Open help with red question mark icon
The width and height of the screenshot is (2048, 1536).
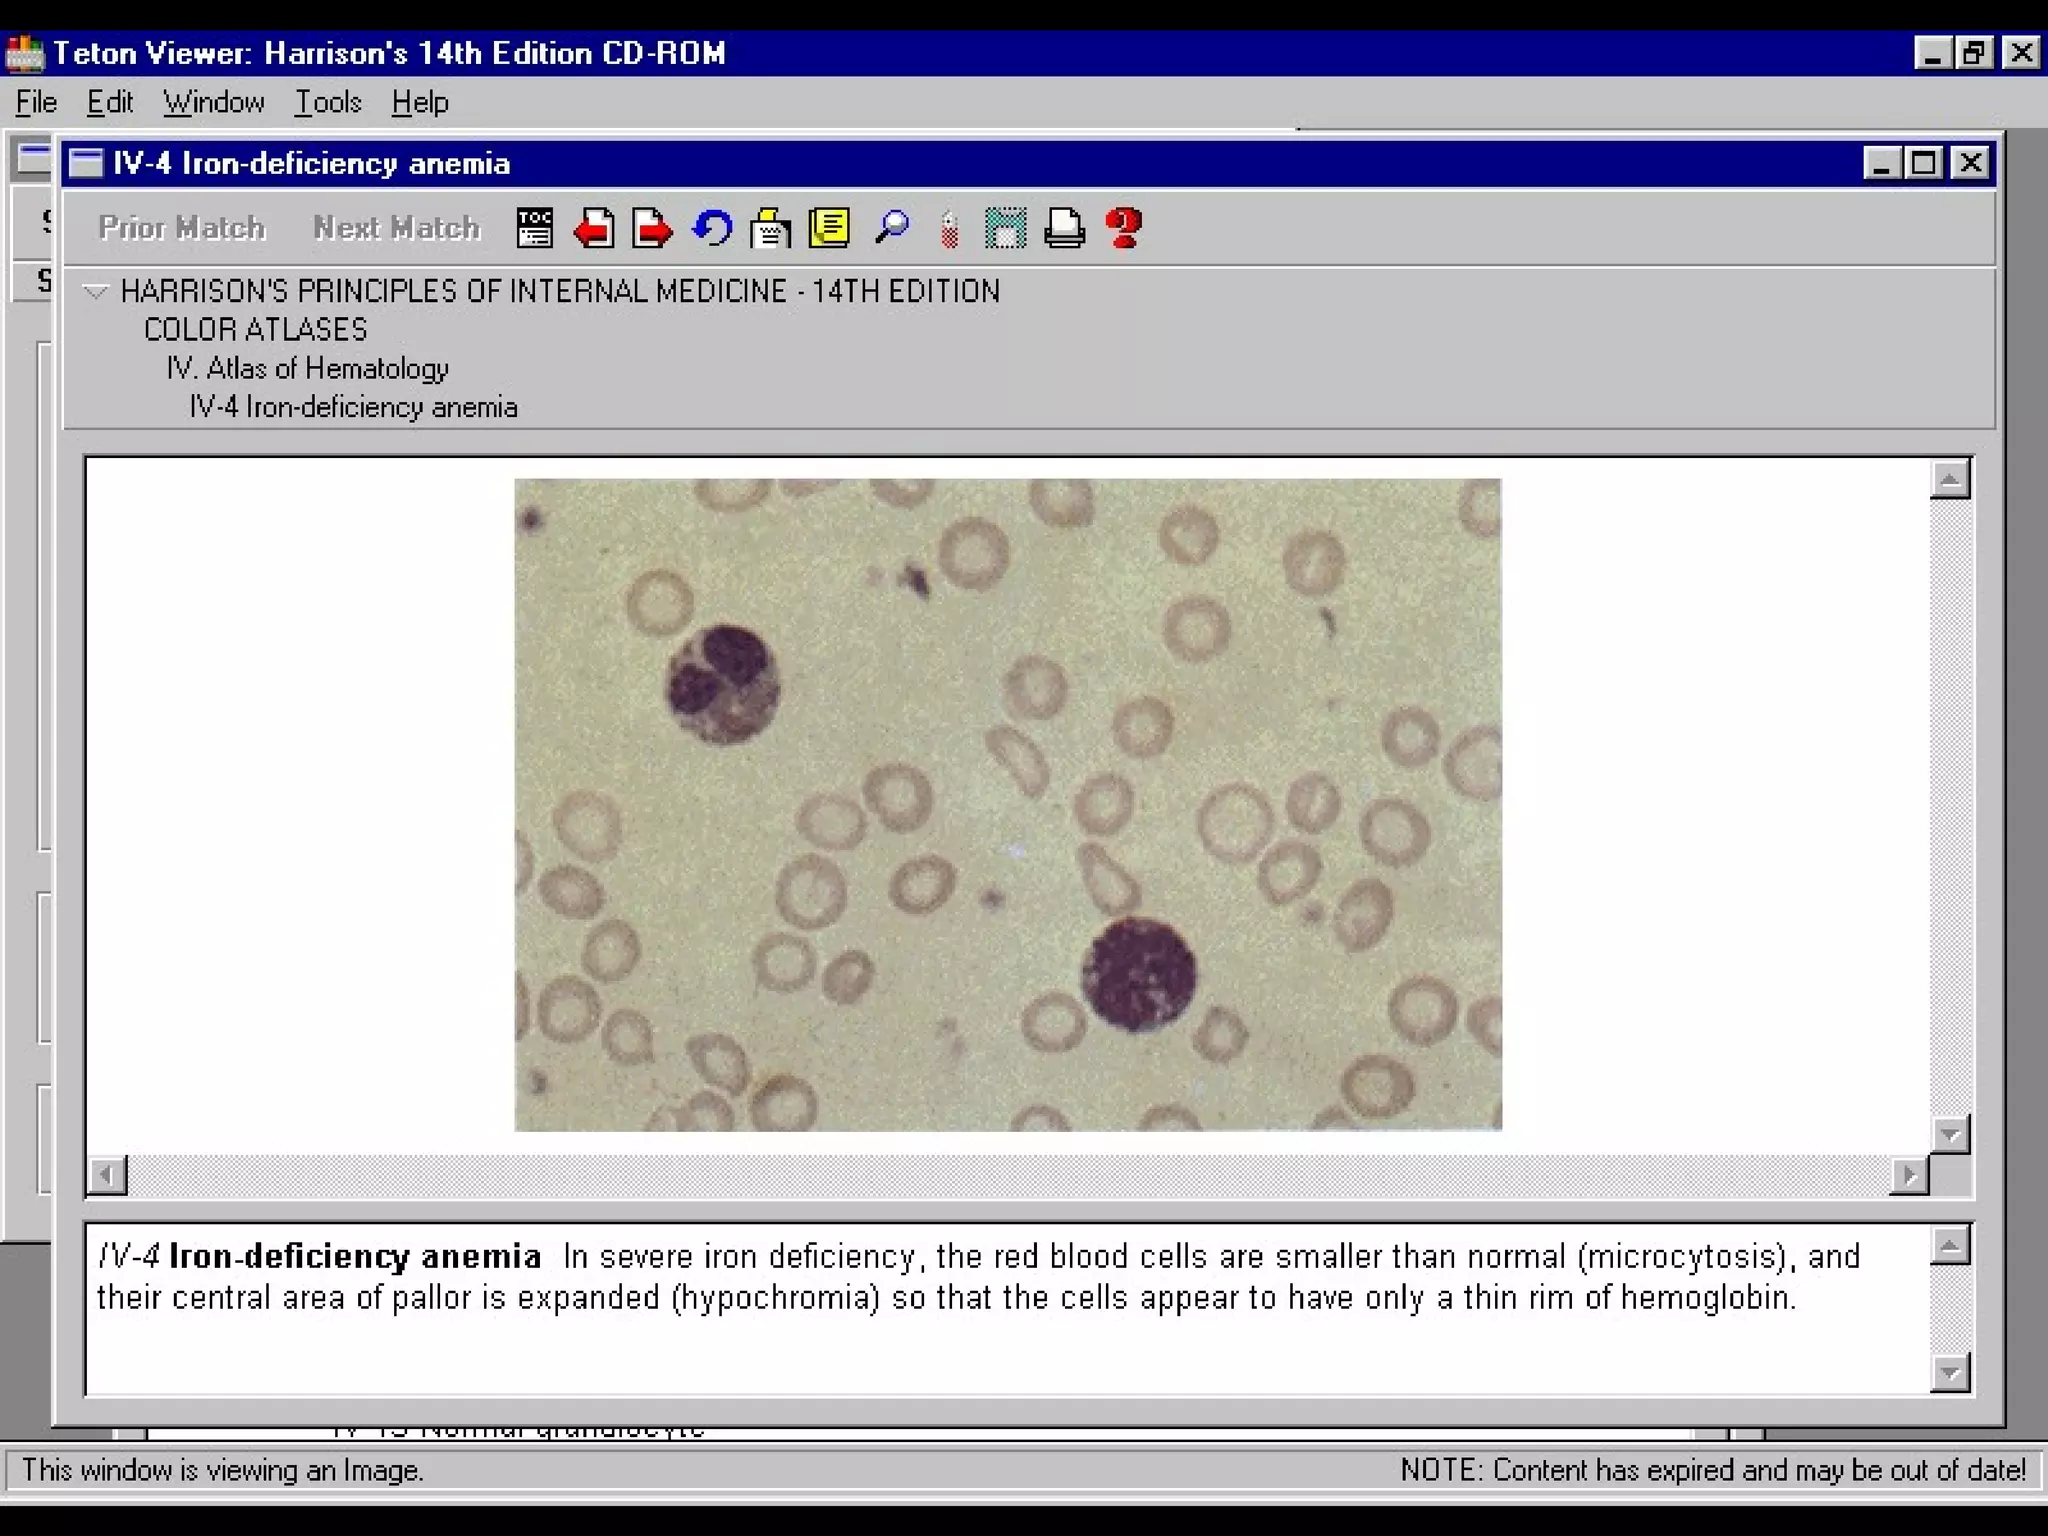pyautogui.click(x=1124, y=228)
